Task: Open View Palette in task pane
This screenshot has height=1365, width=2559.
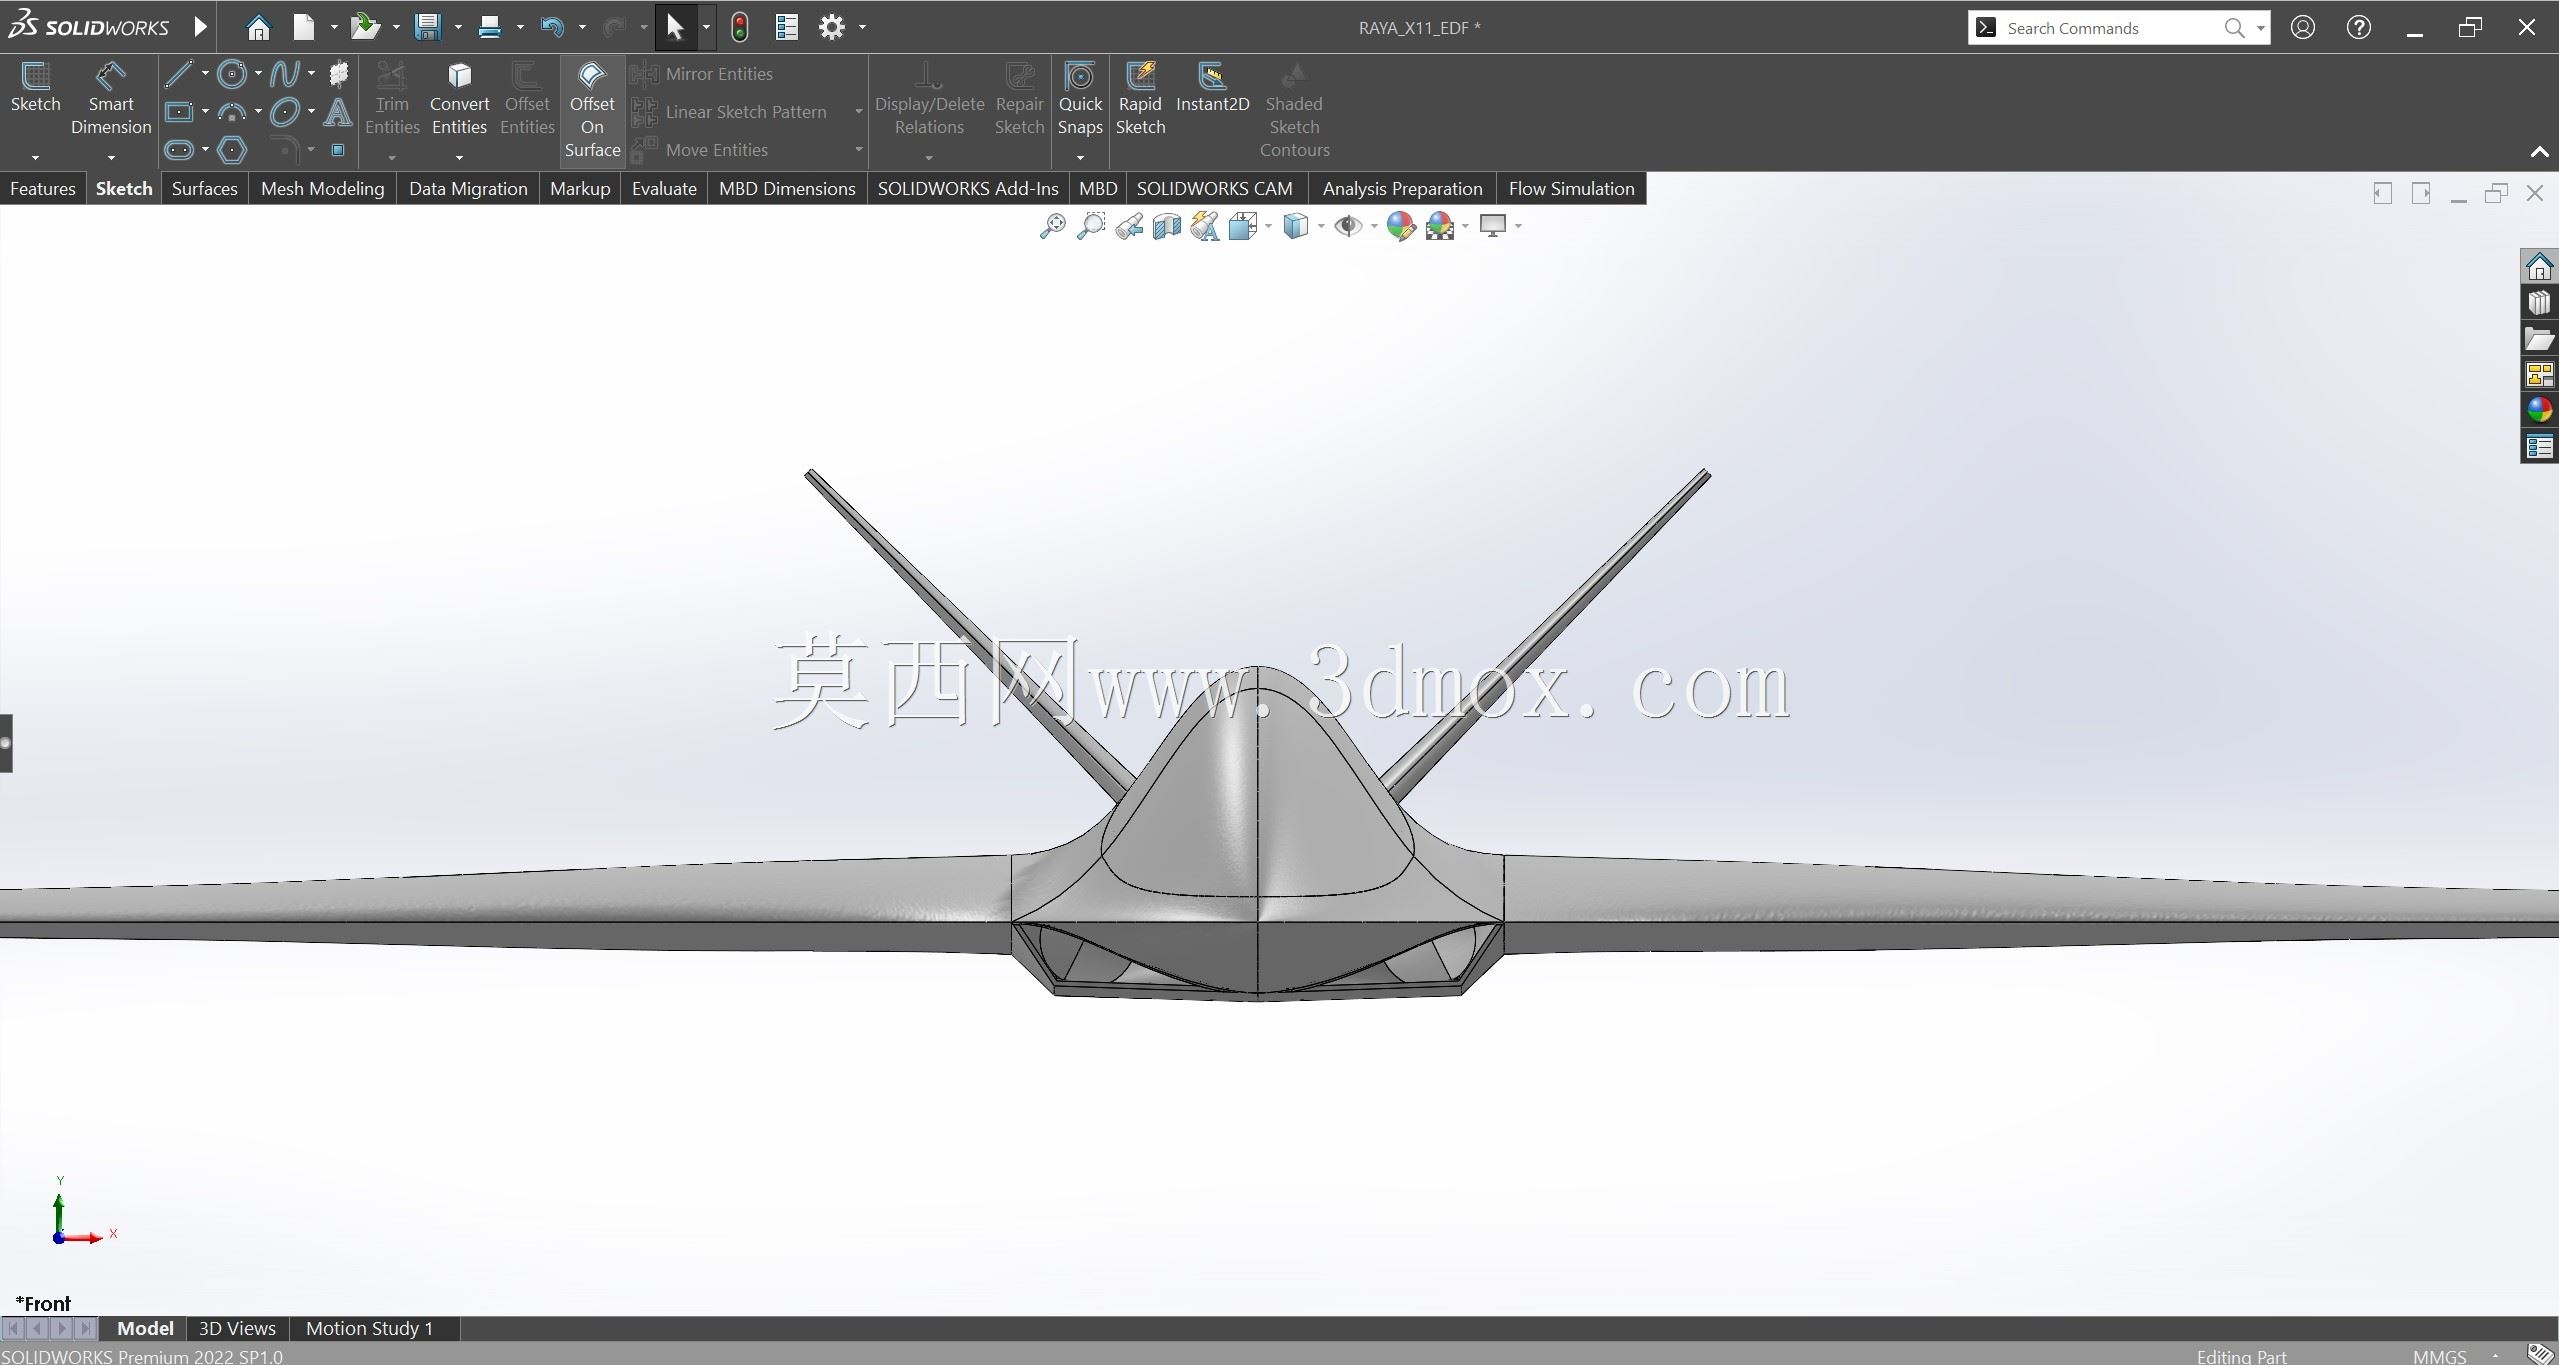Action: (2539, 375)
